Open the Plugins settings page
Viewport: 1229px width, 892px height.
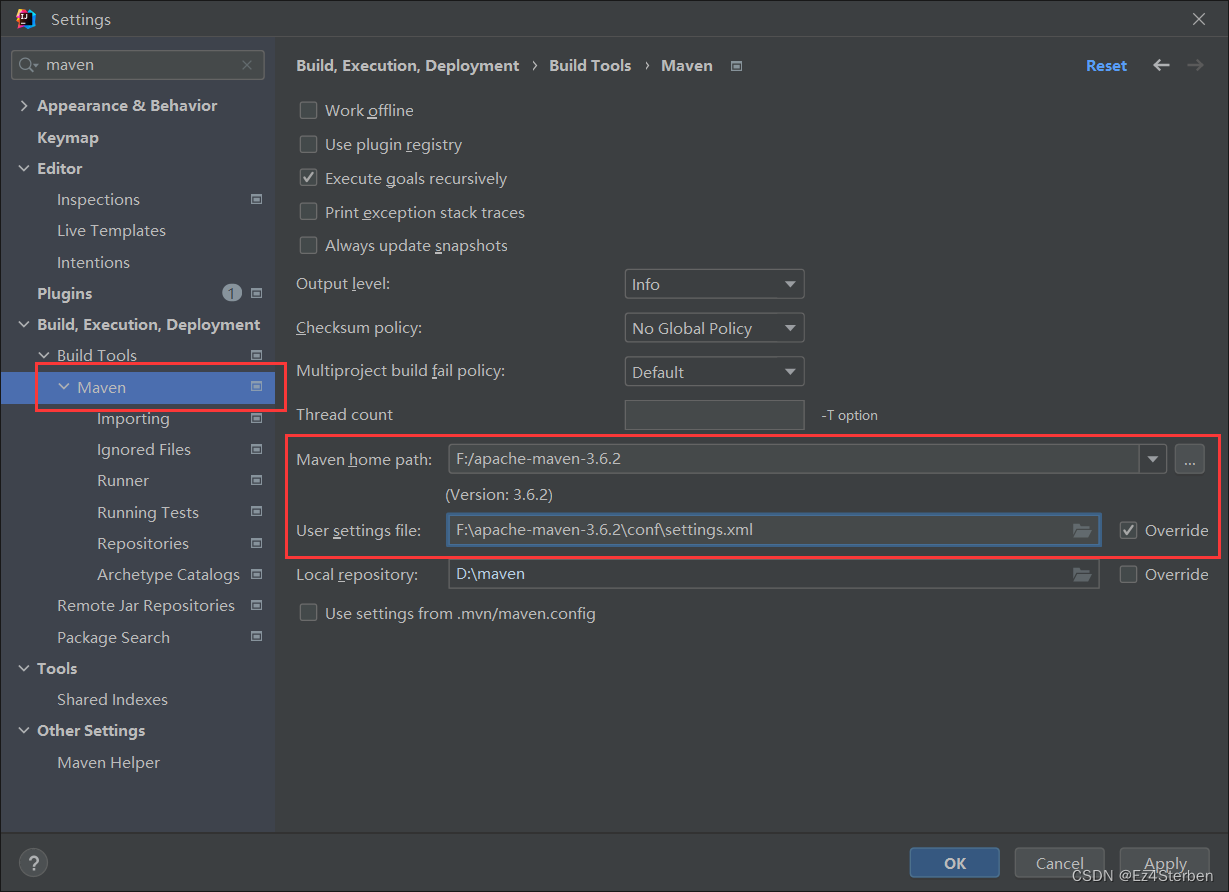coord(65,293)
